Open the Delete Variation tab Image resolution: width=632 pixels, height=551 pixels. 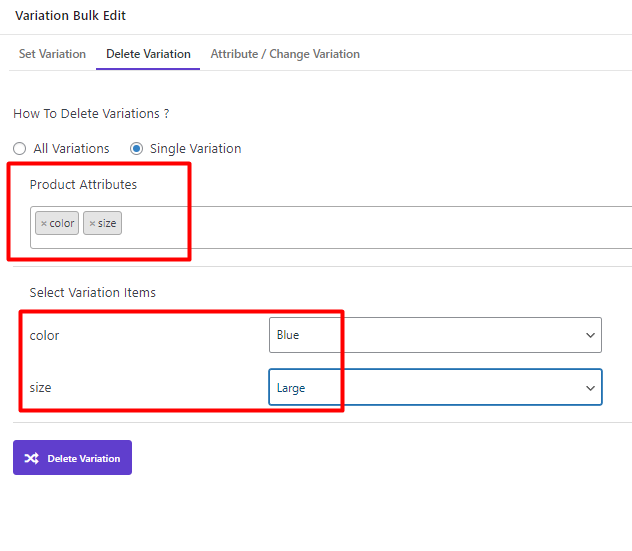coord(148,54)
